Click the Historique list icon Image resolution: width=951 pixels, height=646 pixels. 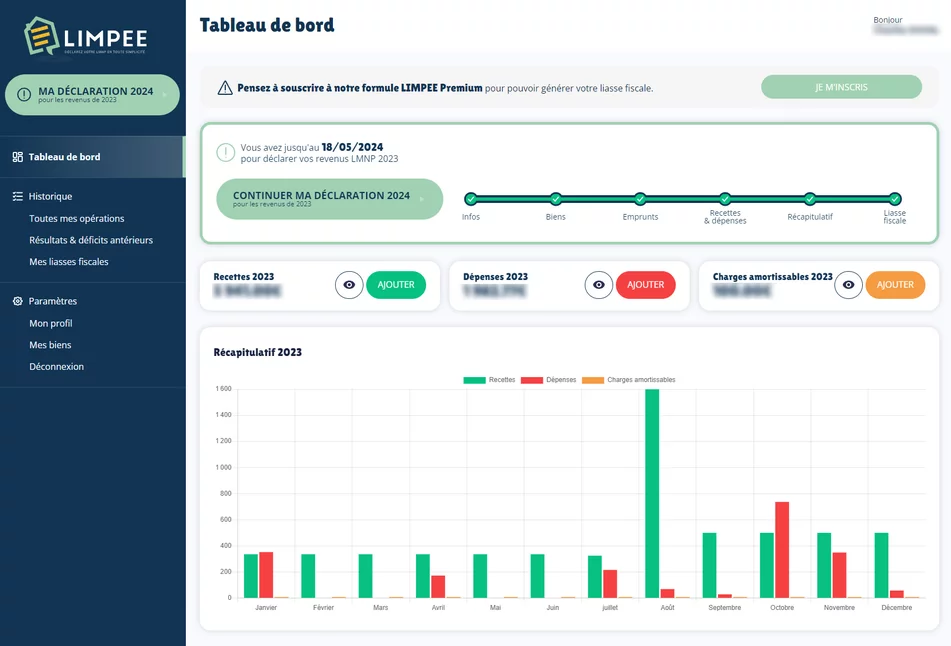click(17, 197)
